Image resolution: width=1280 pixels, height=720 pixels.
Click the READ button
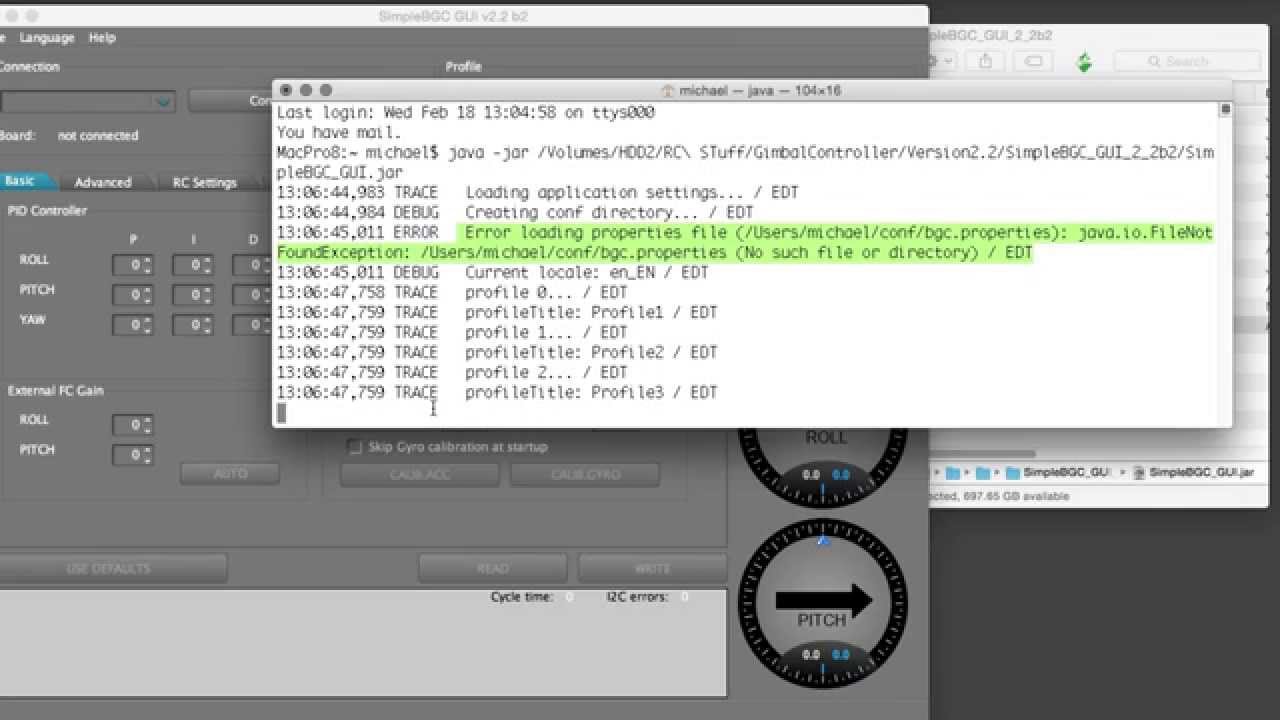coord(493,568)
